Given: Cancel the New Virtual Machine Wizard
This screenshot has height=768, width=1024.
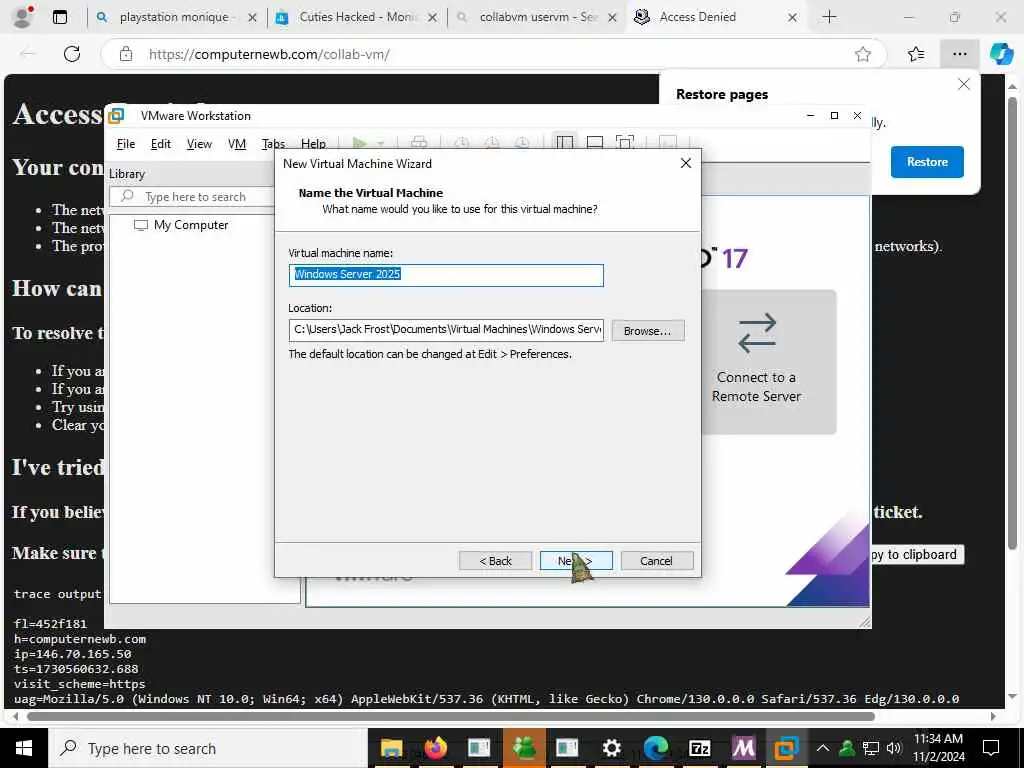Looking at the screenshot, I should point(657,560).
